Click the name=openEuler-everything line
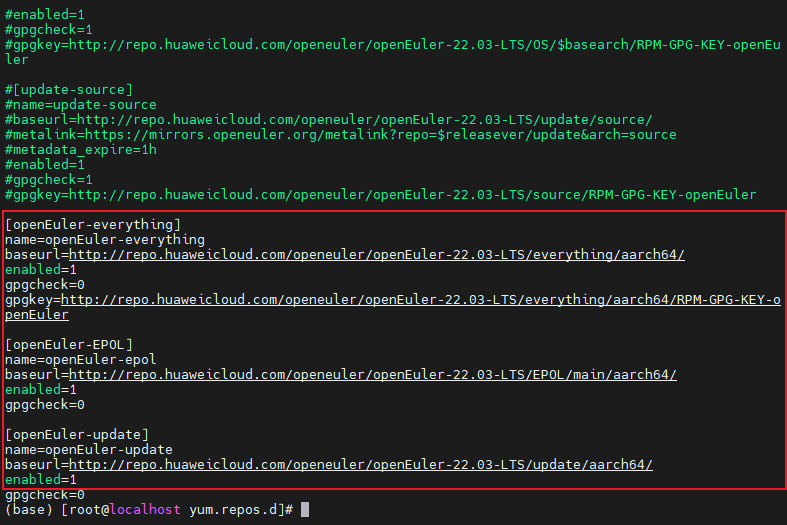Image resolution: width=787 pixels, height=525 pixels. [105, 240]
